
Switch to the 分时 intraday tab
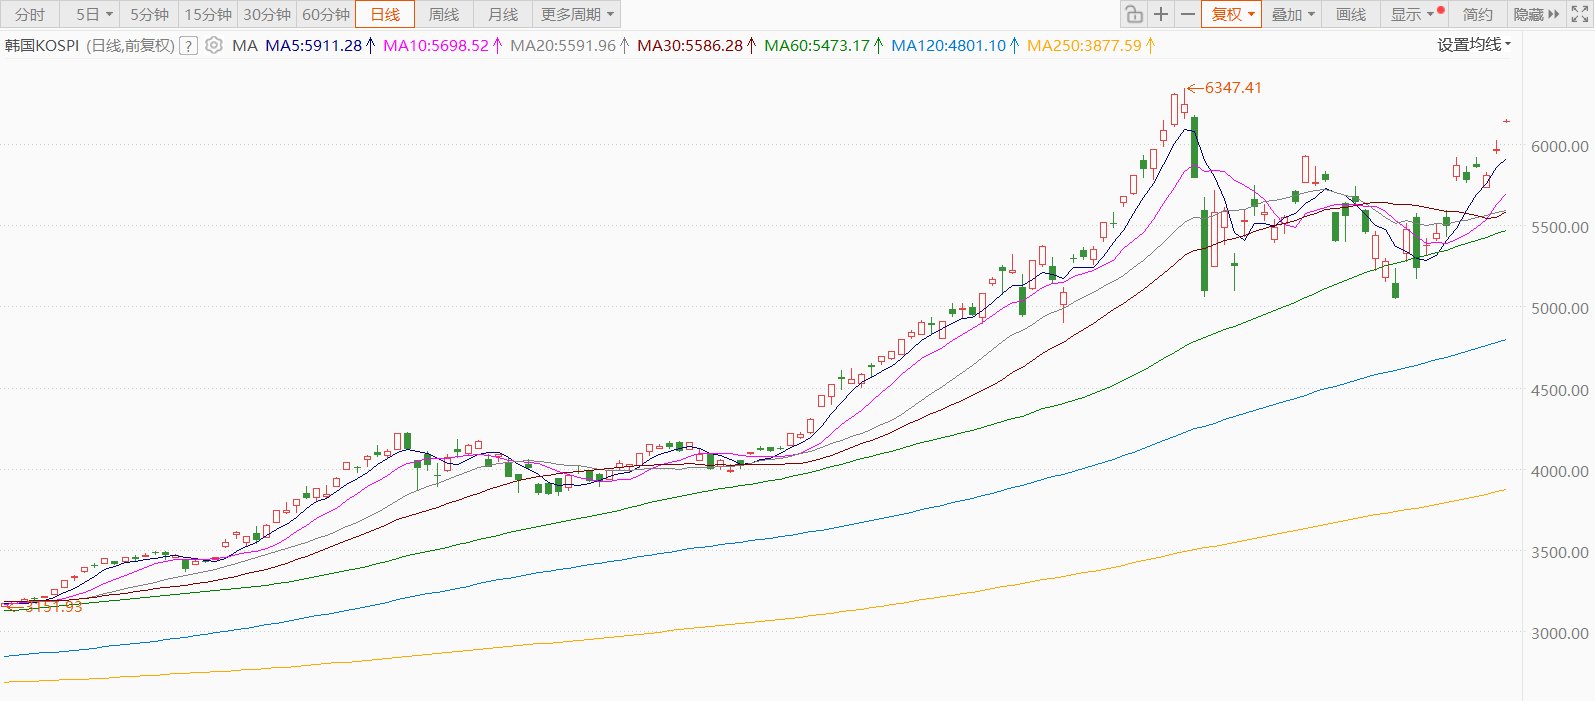30,14
